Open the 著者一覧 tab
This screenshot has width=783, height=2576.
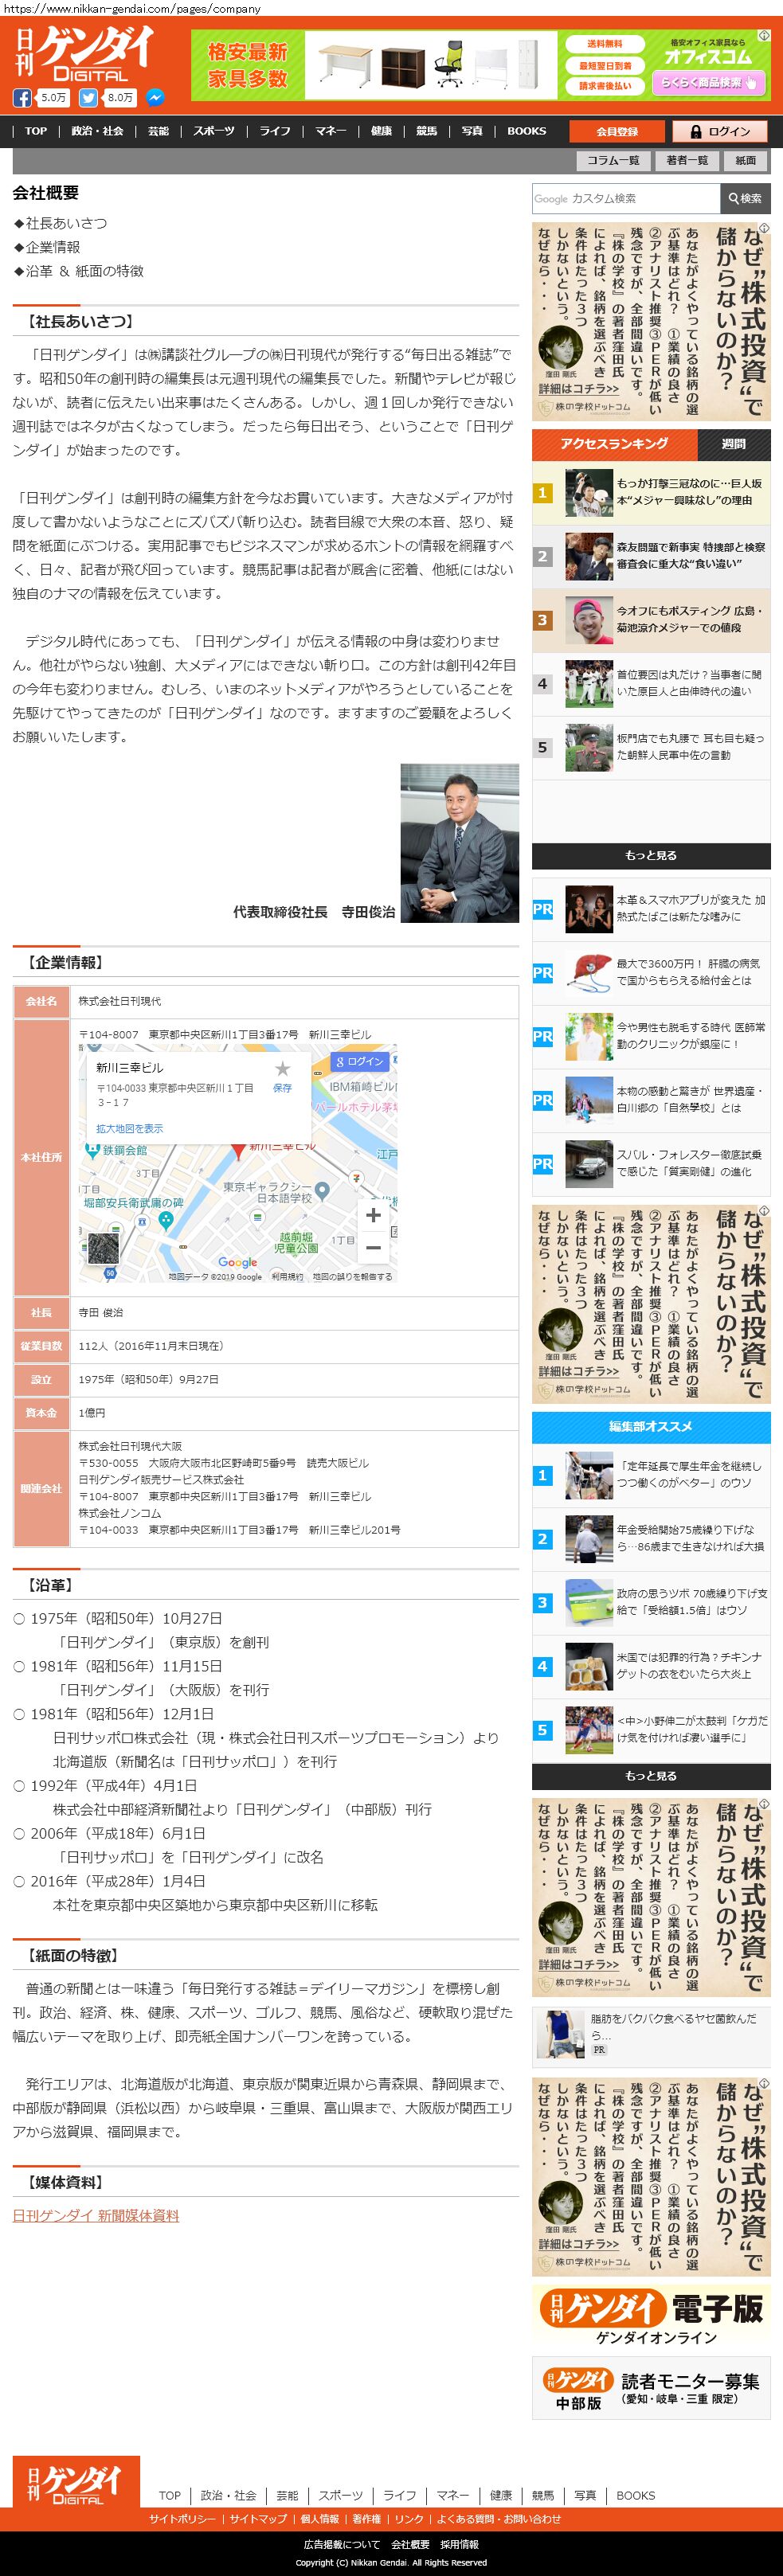pyautogui.click(x=687, y=160)
